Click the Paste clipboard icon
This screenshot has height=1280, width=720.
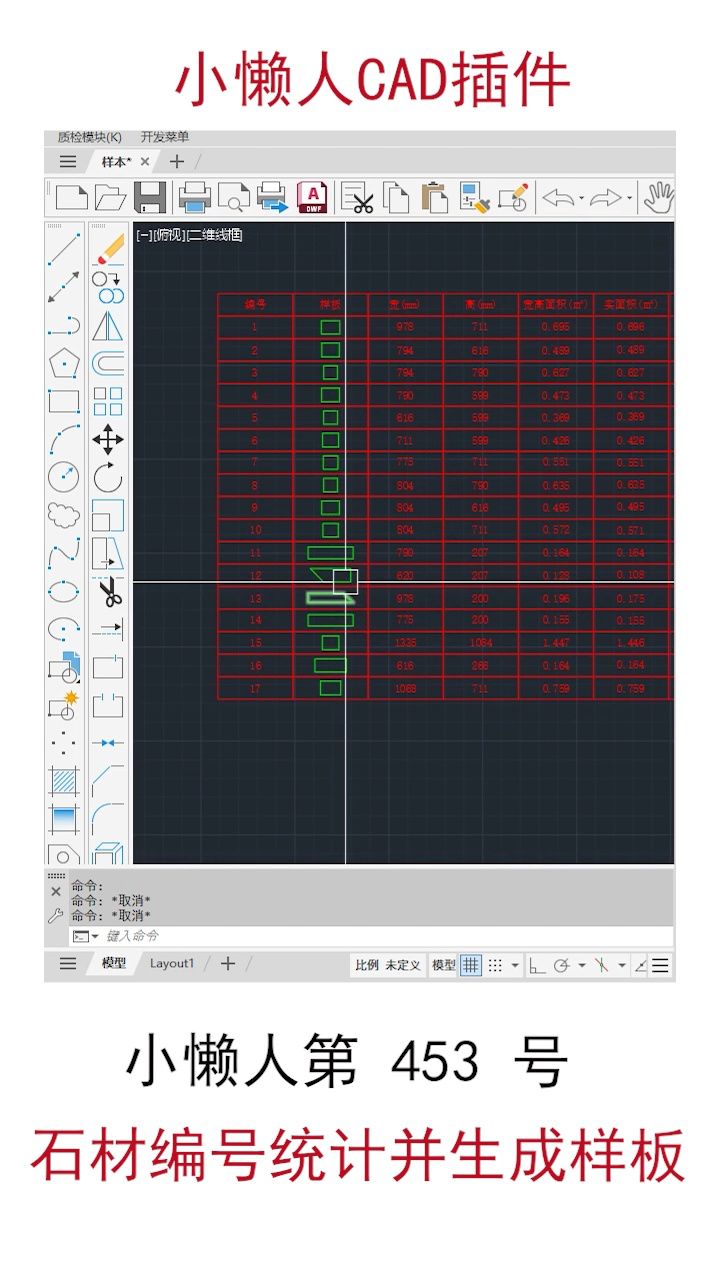435,197
